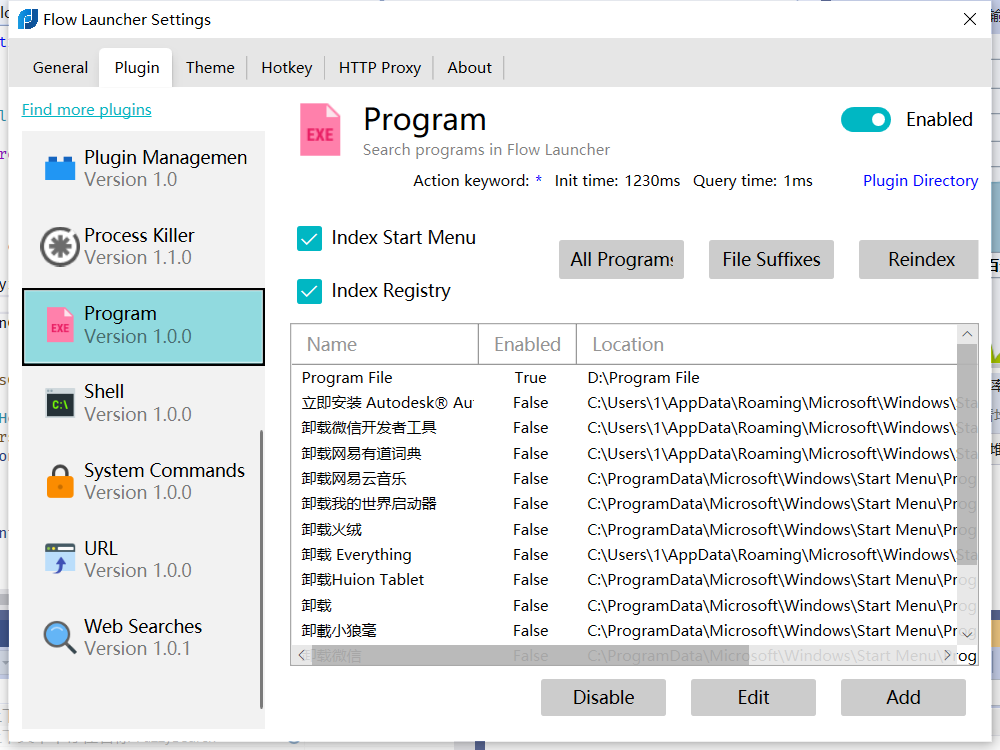The width and height of the screenshot is (1000, 750).
Task: Toggle the Program plugin Enabled switch
Action: (865, 120)
